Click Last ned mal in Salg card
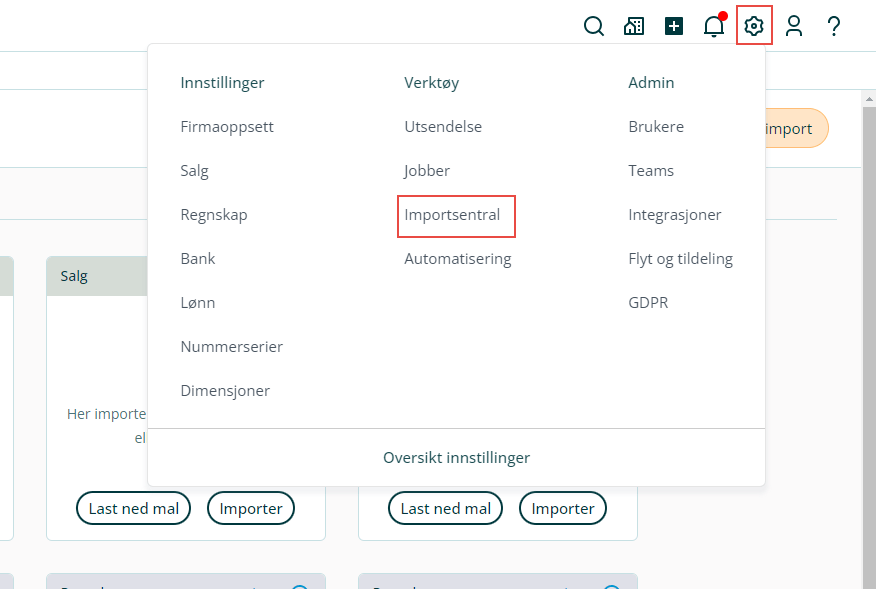This screenshot has width=876, height=589. click(134, 508)
